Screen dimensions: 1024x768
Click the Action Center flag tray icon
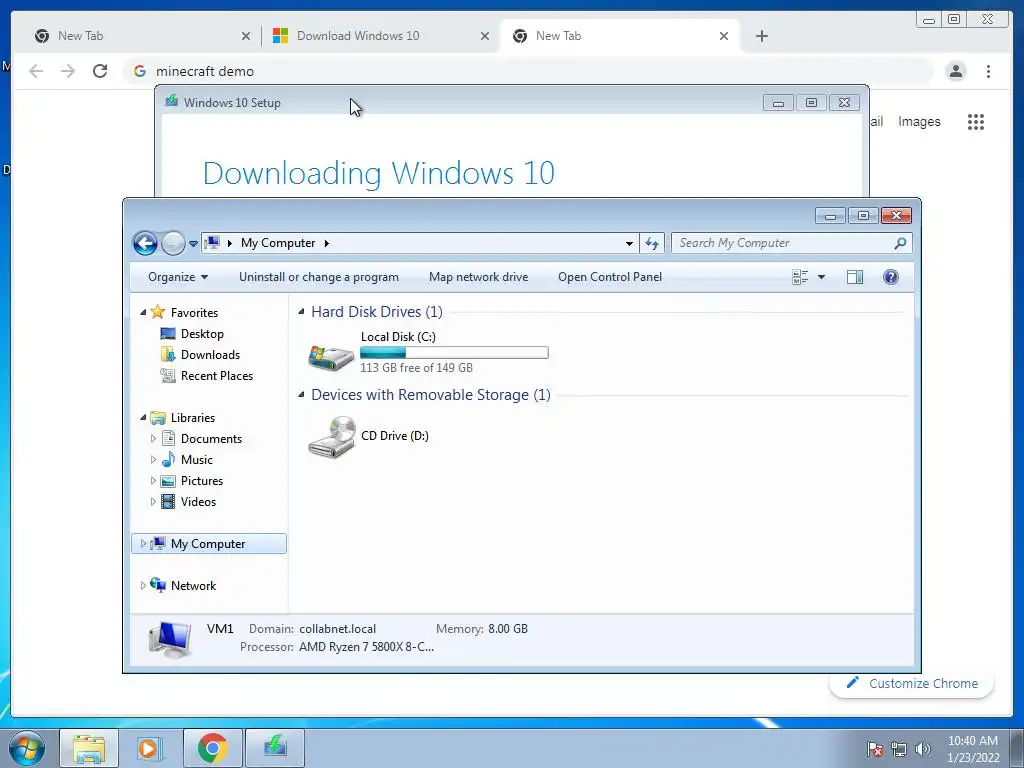(875, 749)
